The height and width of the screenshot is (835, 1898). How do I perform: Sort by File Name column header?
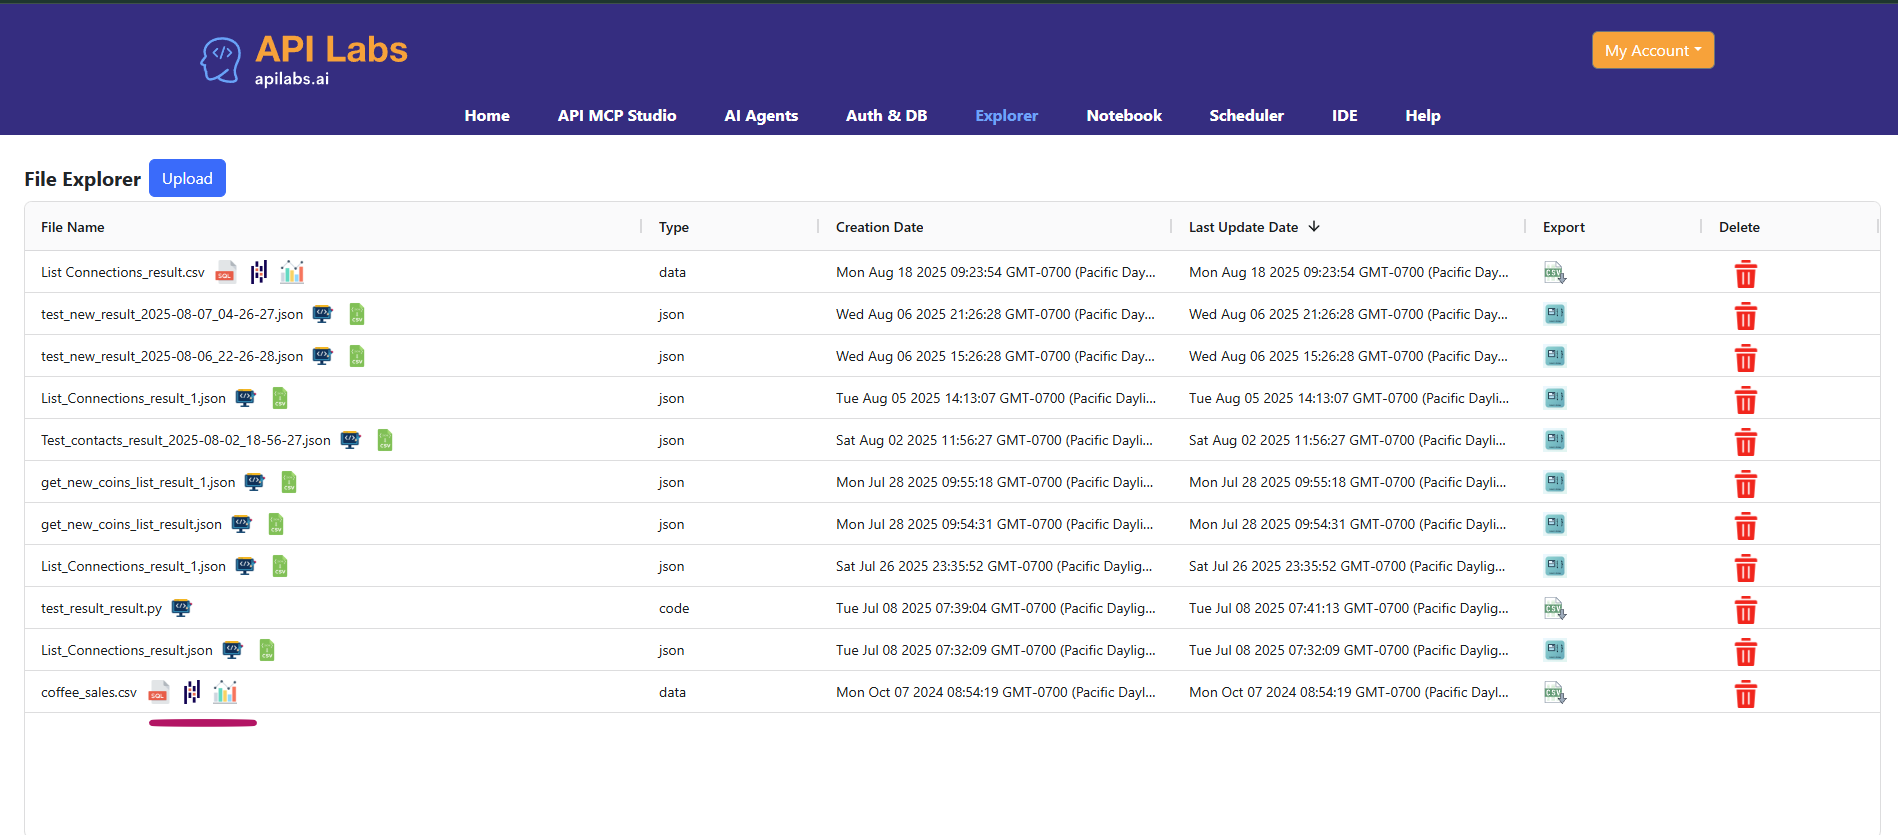73,227
